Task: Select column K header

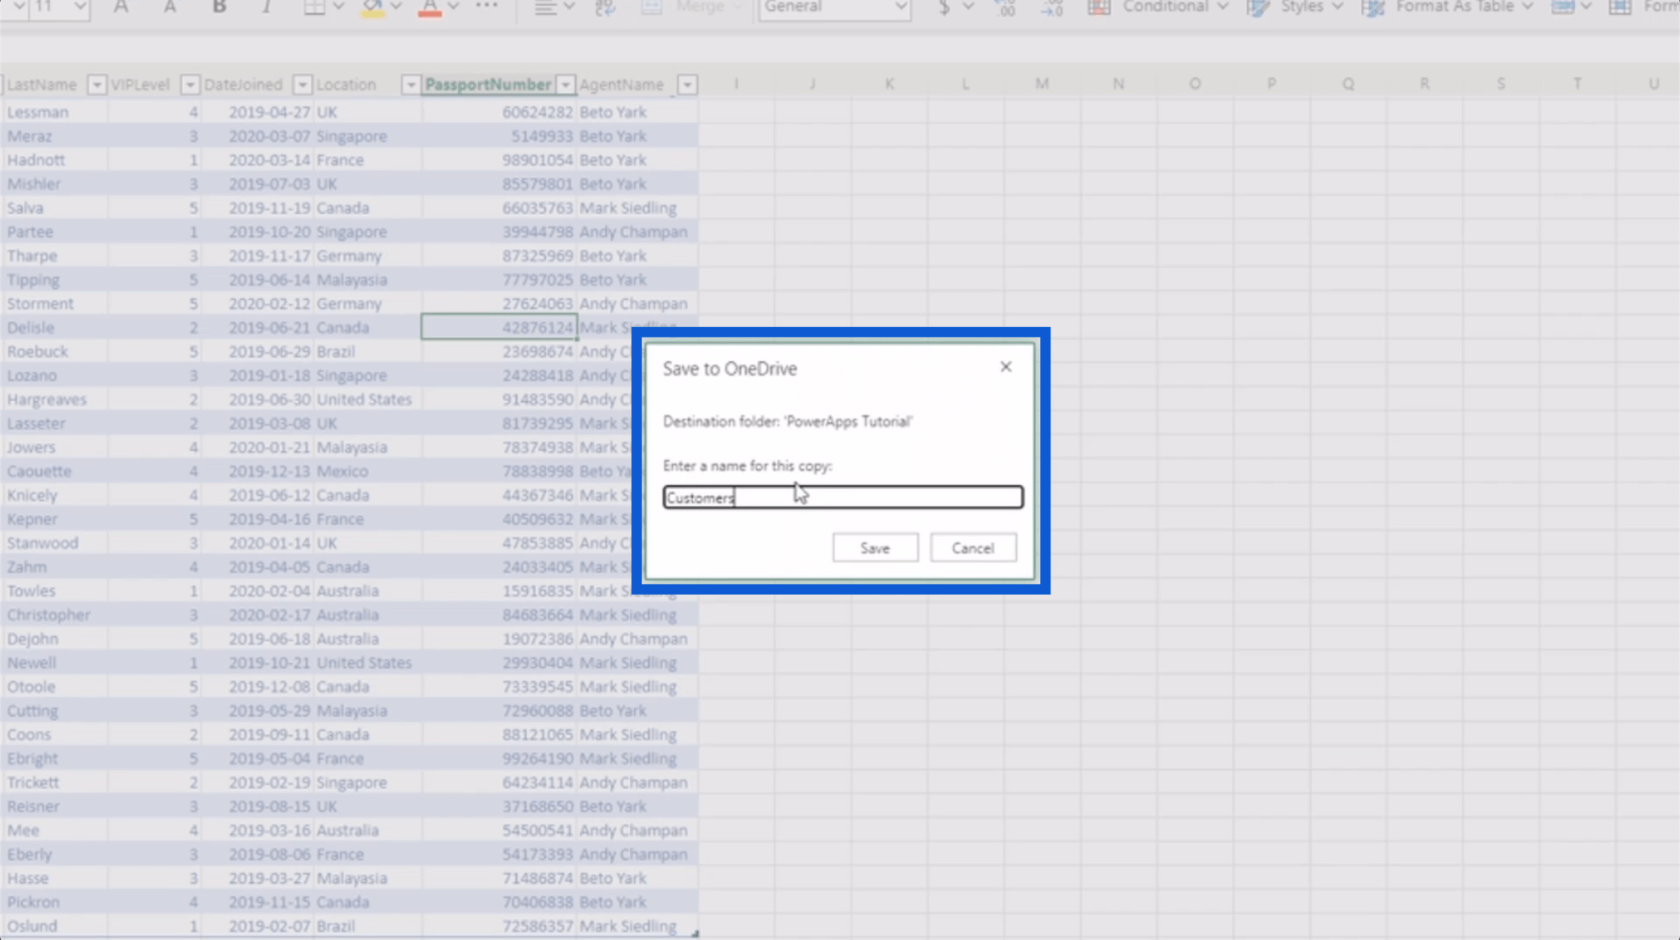Action: pyautogui.click(x=889, y=84)
